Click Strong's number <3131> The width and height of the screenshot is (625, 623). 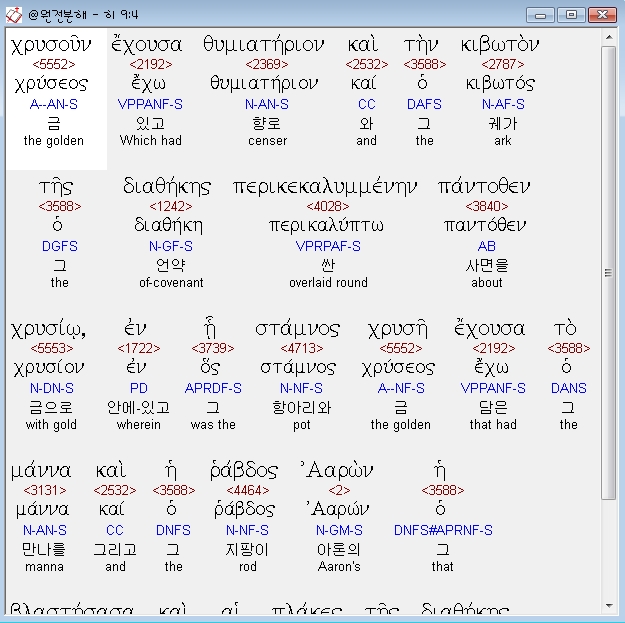(x=45, y=490)
